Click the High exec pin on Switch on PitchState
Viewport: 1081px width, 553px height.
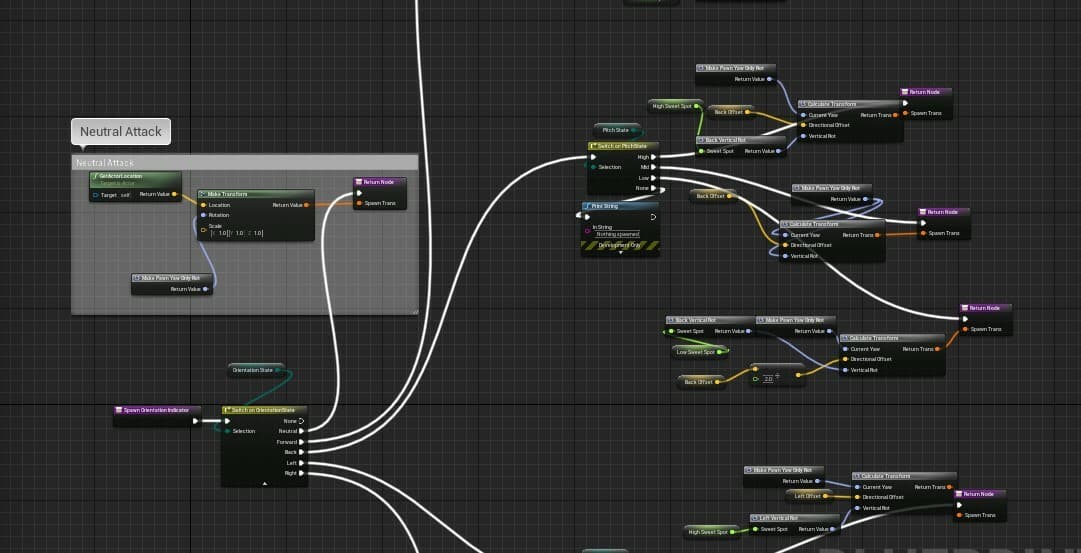pos(654,157)
